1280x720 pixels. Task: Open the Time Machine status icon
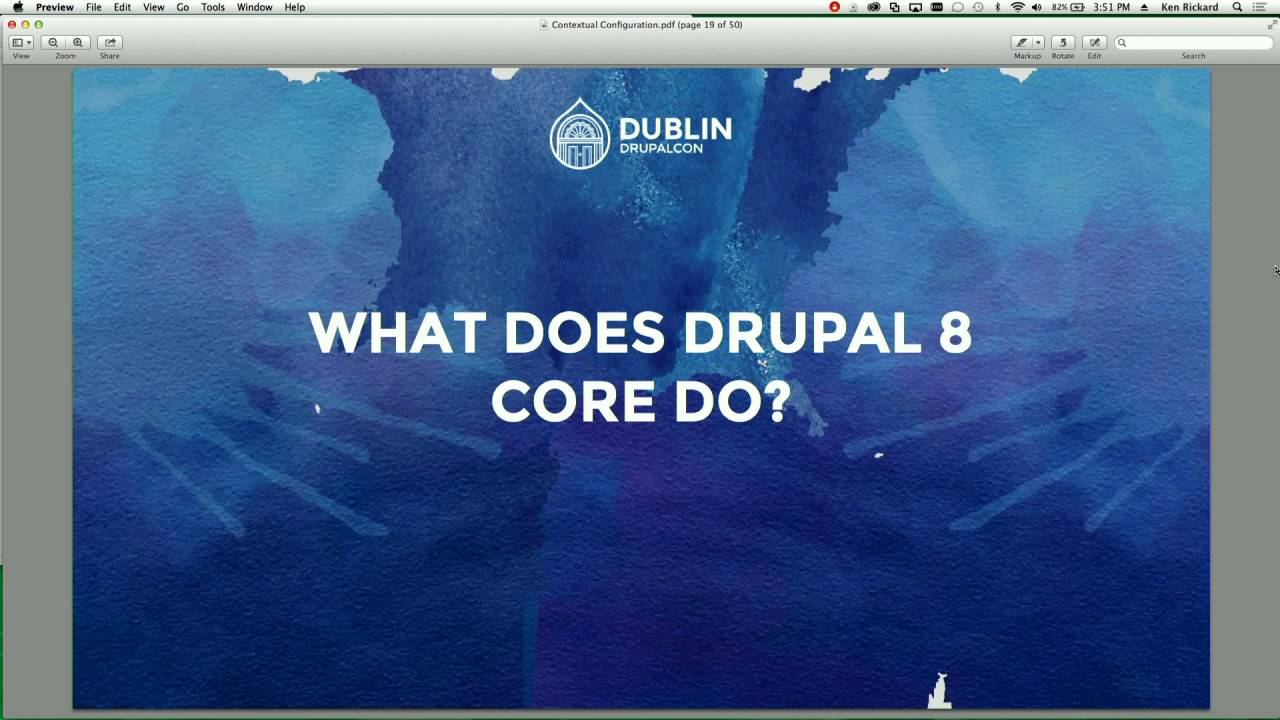(978, 7)
